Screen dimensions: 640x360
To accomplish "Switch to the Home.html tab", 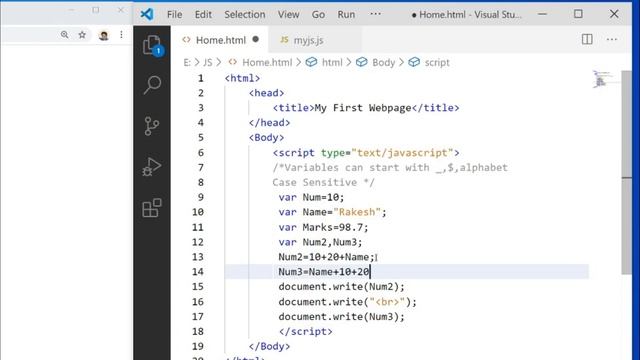I will 220,40.
